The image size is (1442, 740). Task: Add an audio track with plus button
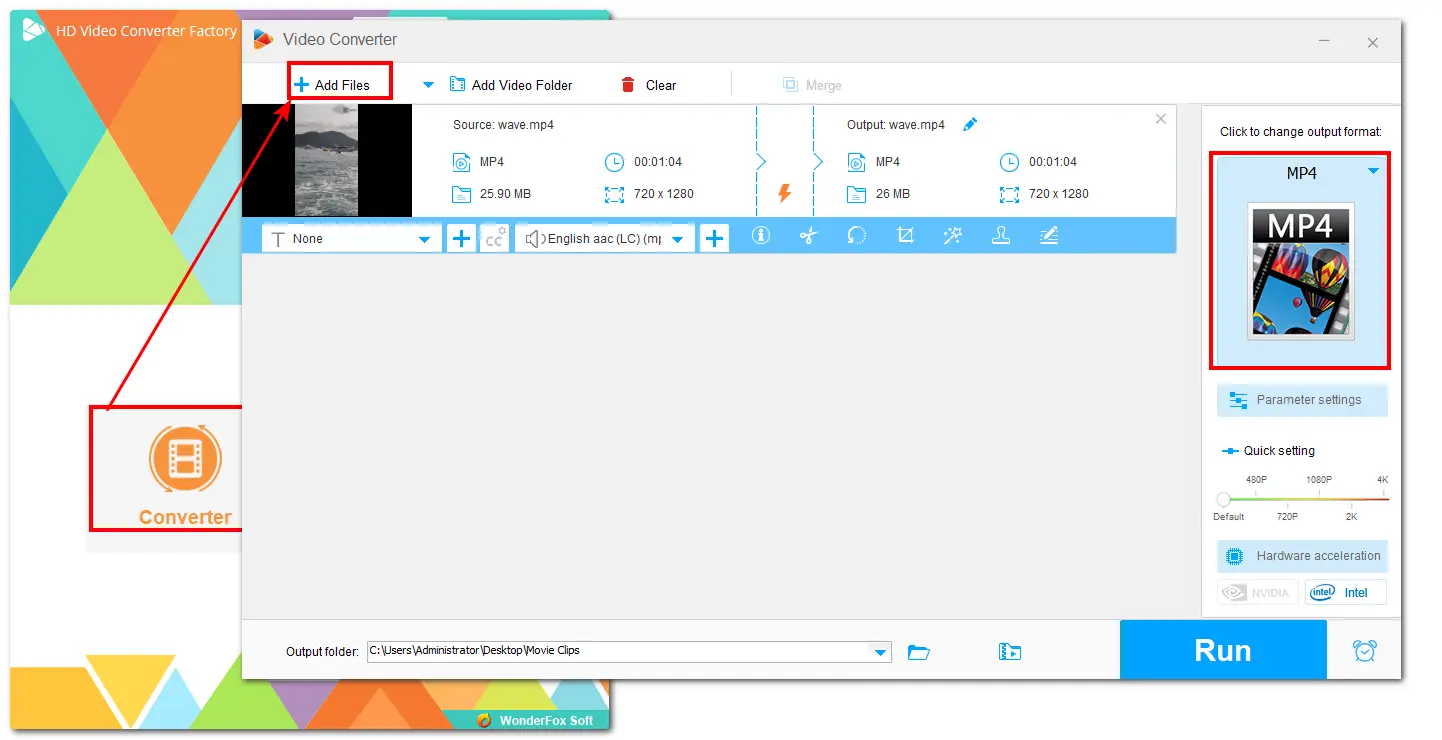click(x=714, y=239)
